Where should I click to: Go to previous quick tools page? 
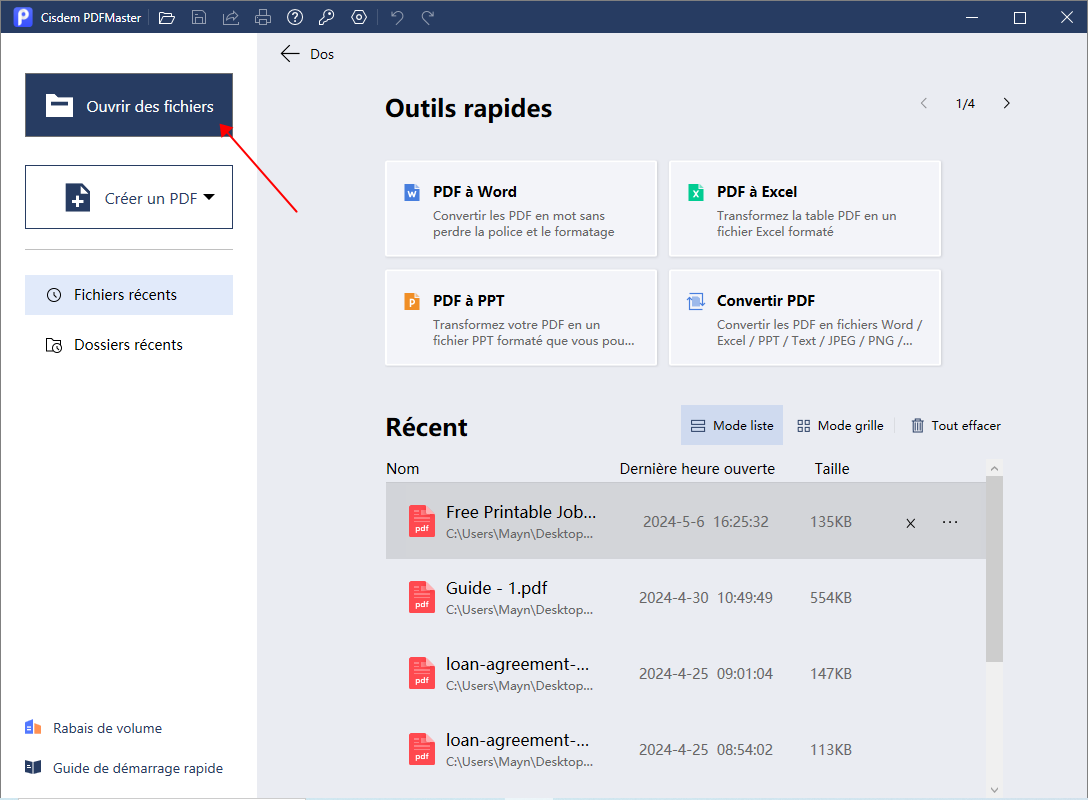(924, 103)
